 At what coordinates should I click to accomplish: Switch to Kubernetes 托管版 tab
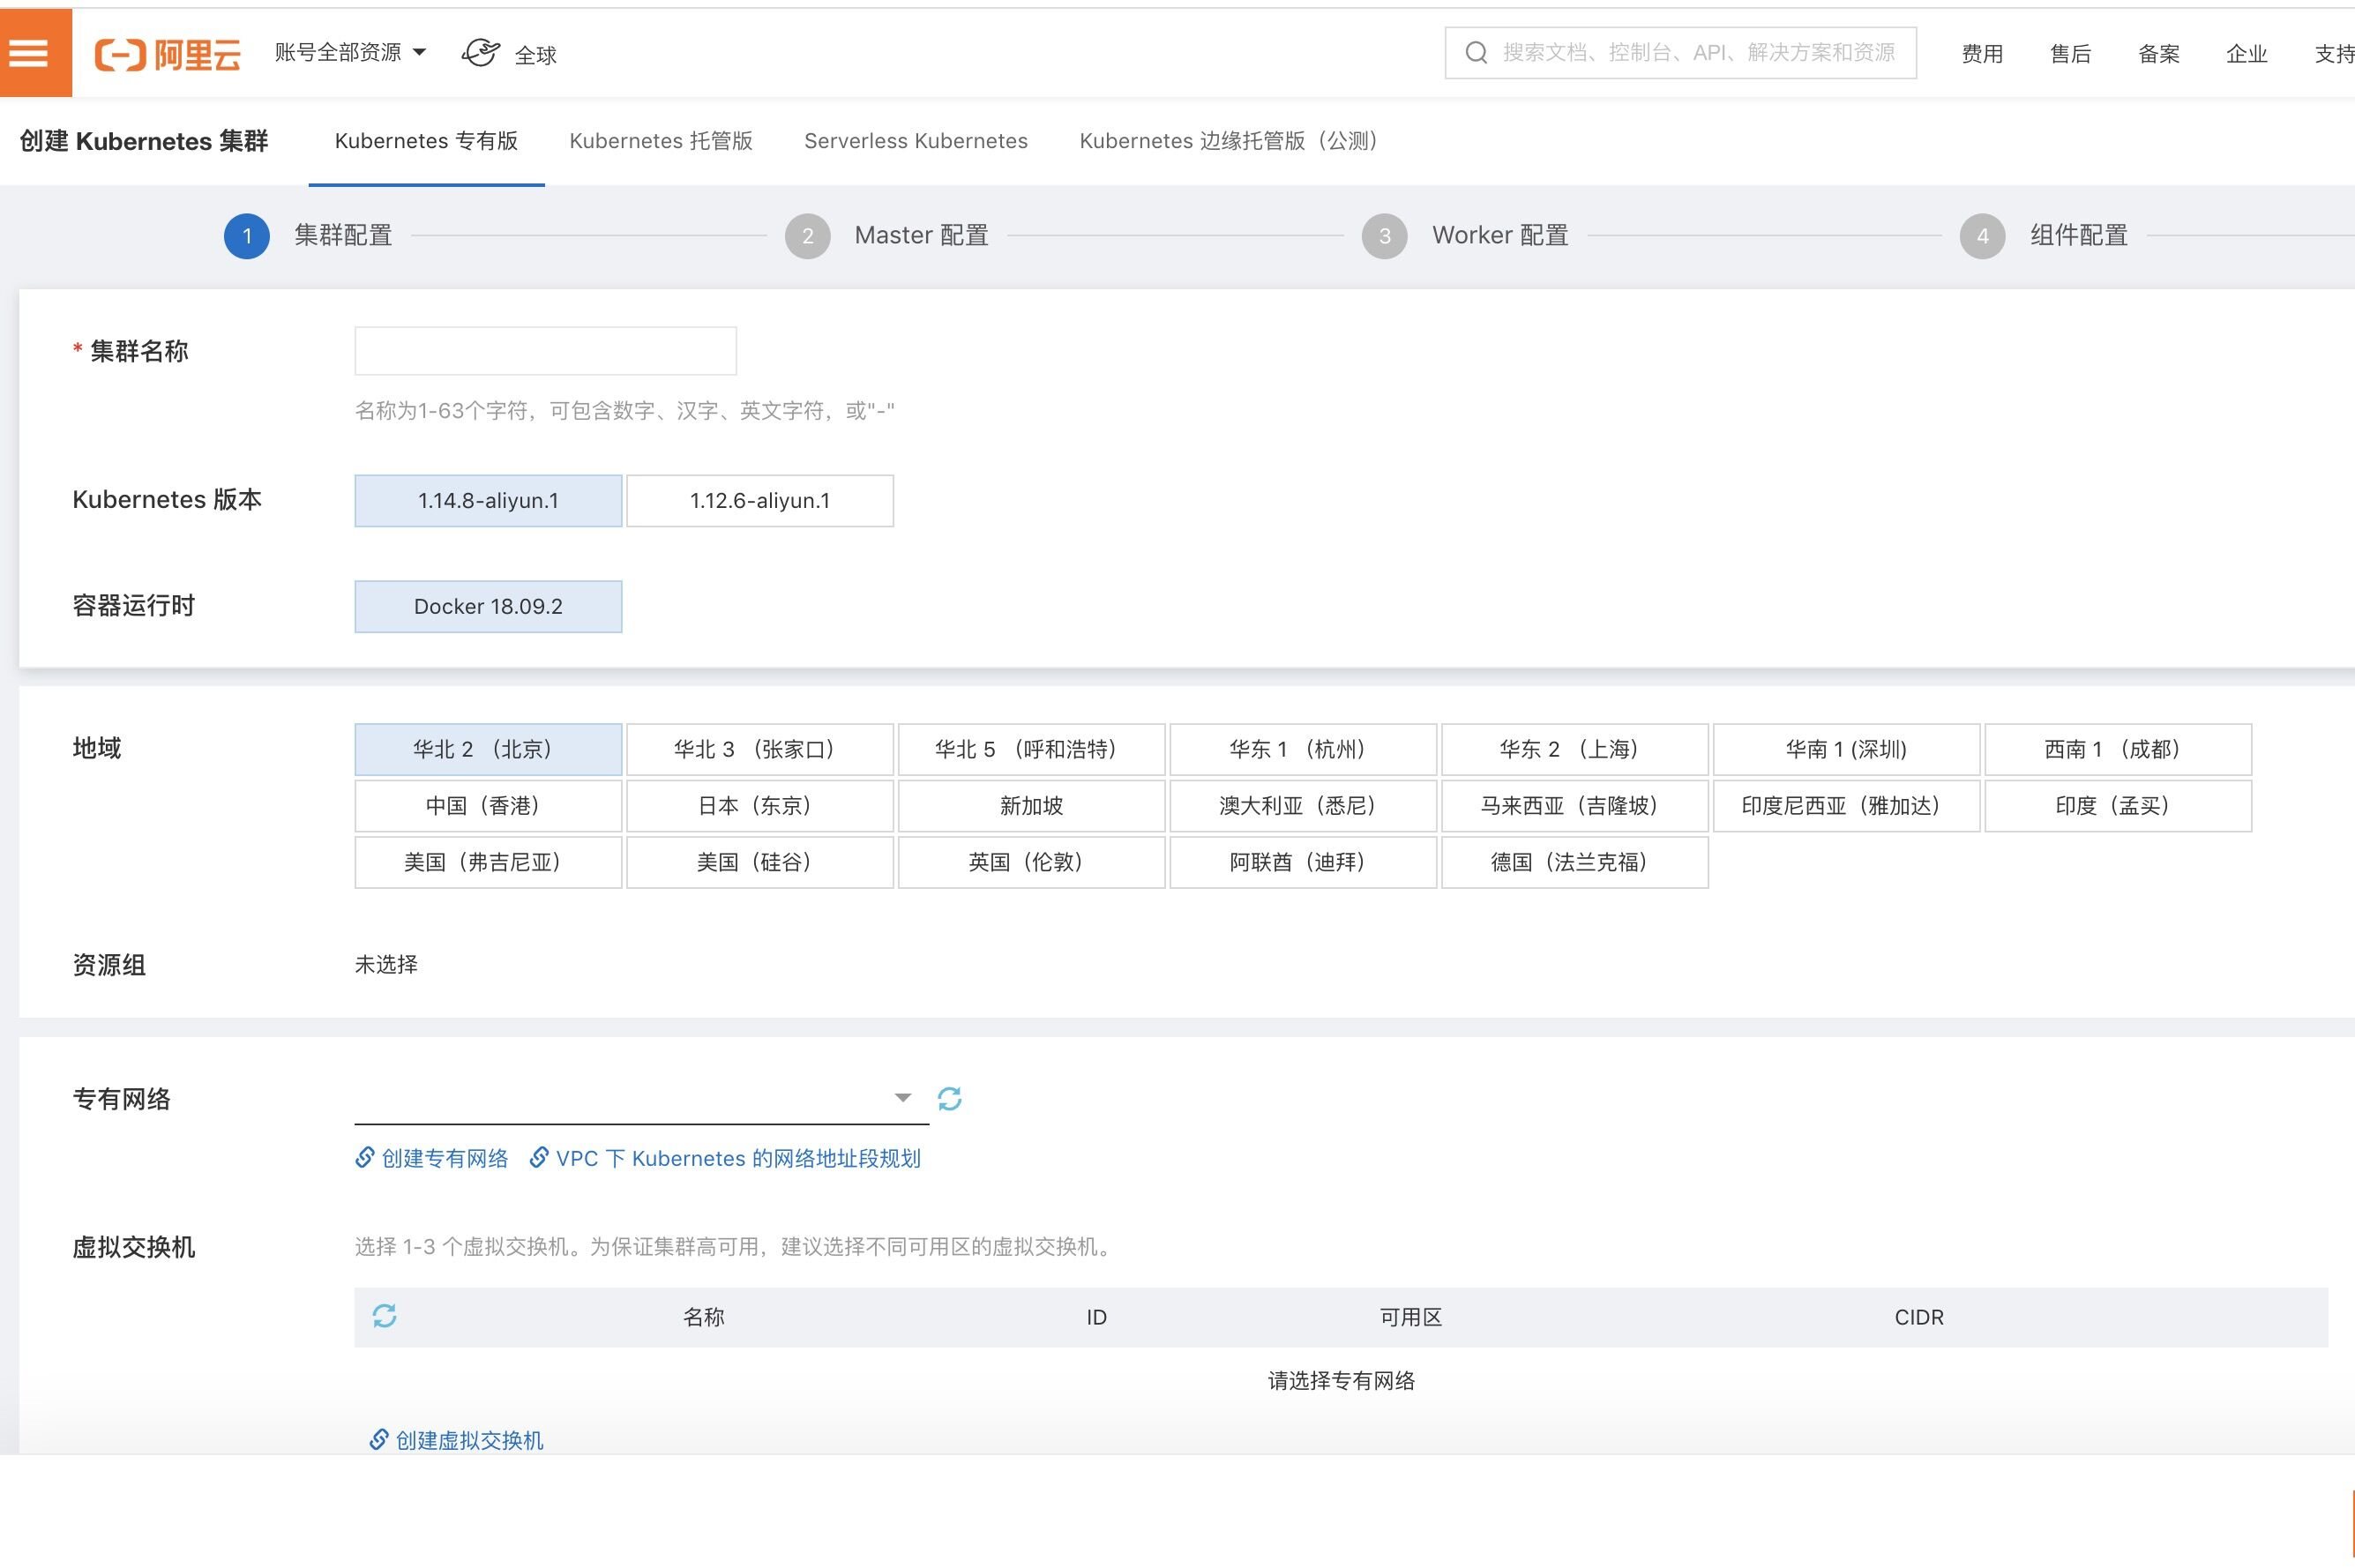coord(661,141)
